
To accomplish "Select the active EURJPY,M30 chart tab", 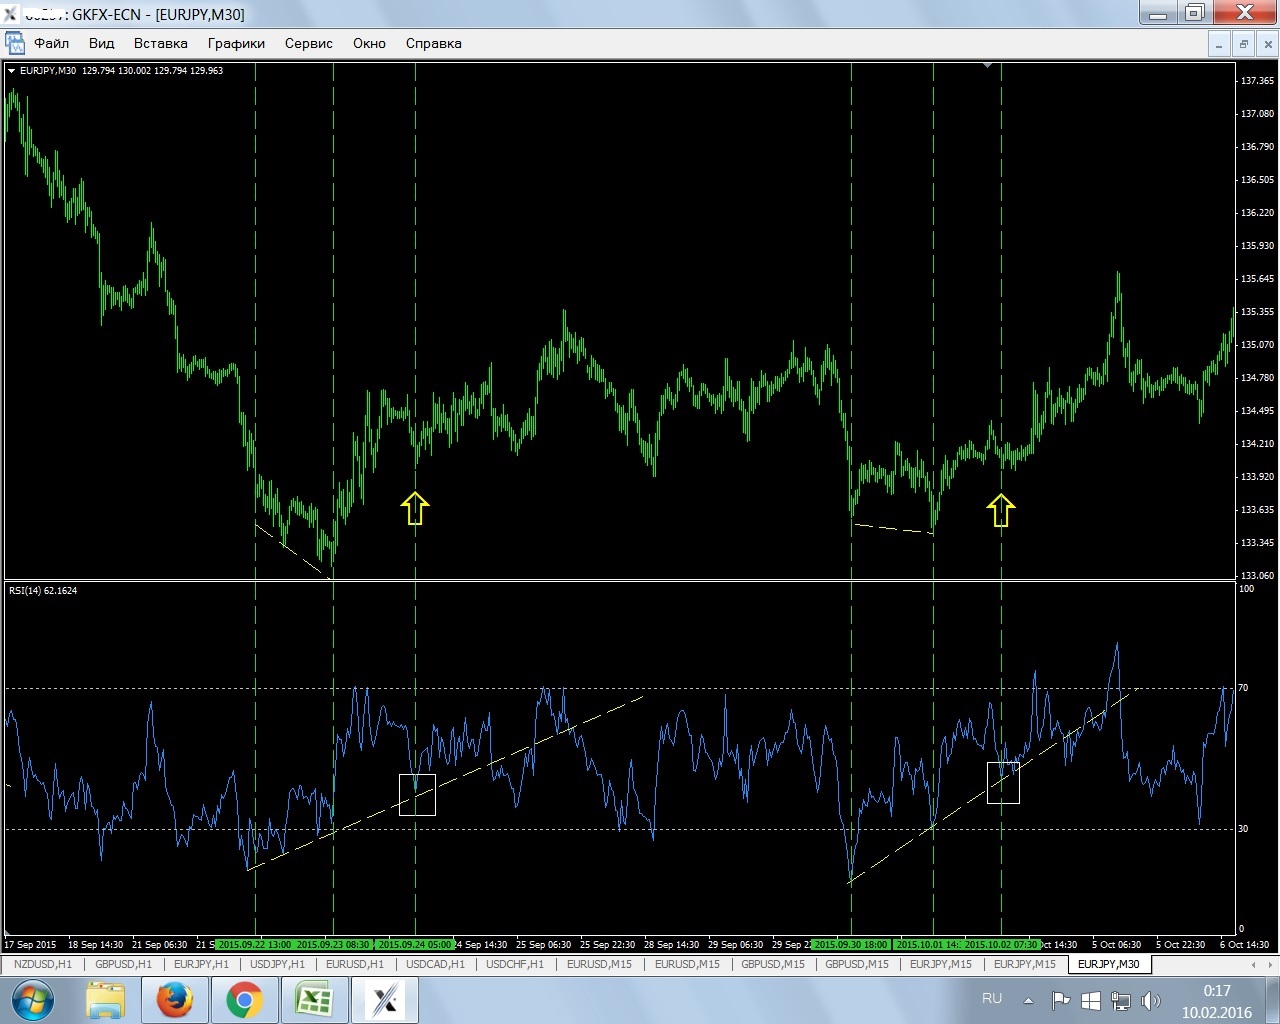I will tap(1109, 964).
